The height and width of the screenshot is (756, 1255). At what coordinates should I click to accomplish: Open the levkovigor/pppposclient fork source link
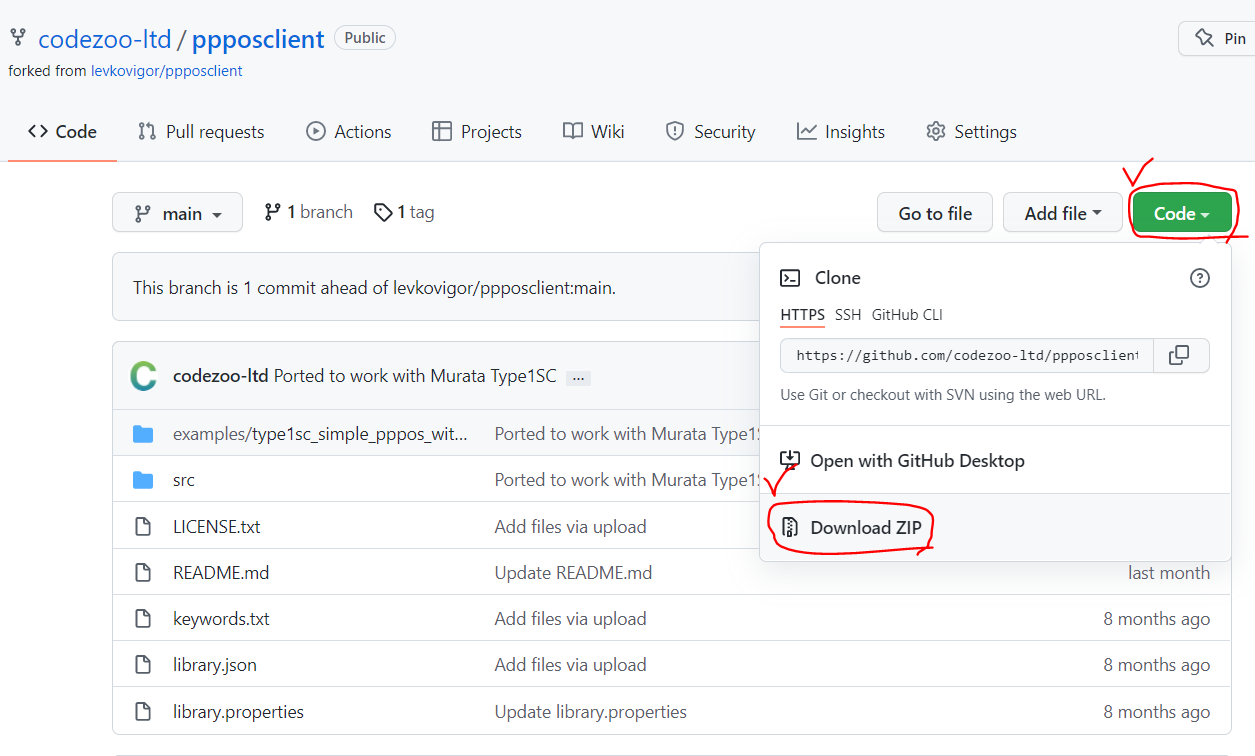[x=167, y=71]
